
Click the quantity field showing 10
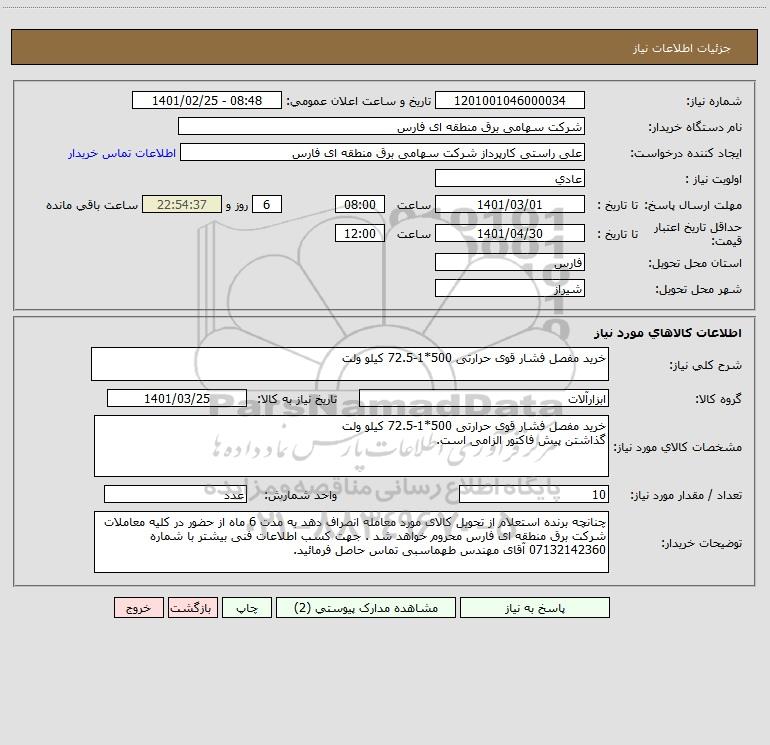pyautogui.click(x=534, y=494)
